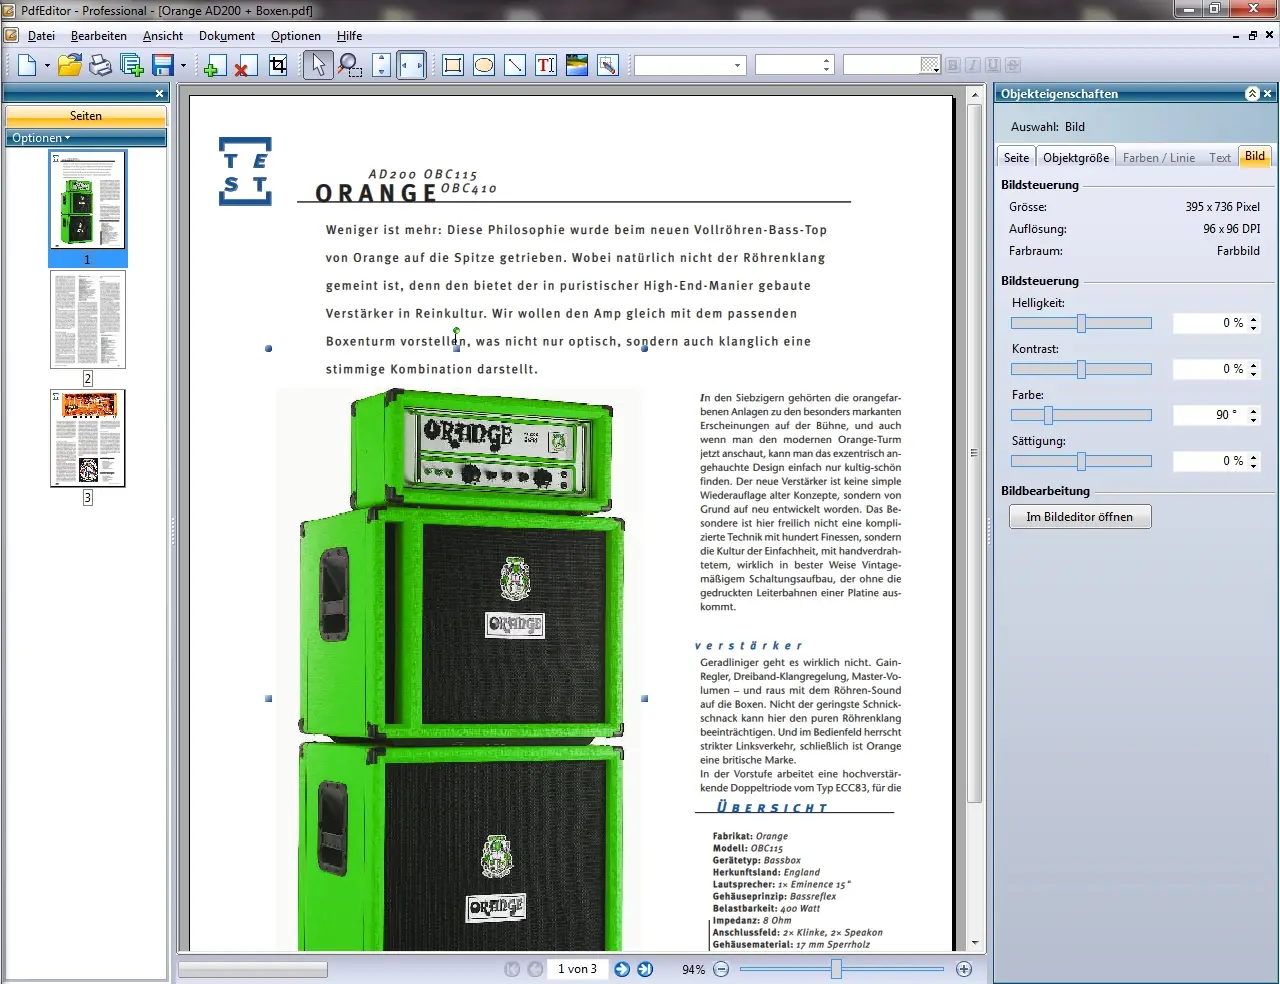
Task: Click the zoom magnifier tool
Action: (350, 66)
